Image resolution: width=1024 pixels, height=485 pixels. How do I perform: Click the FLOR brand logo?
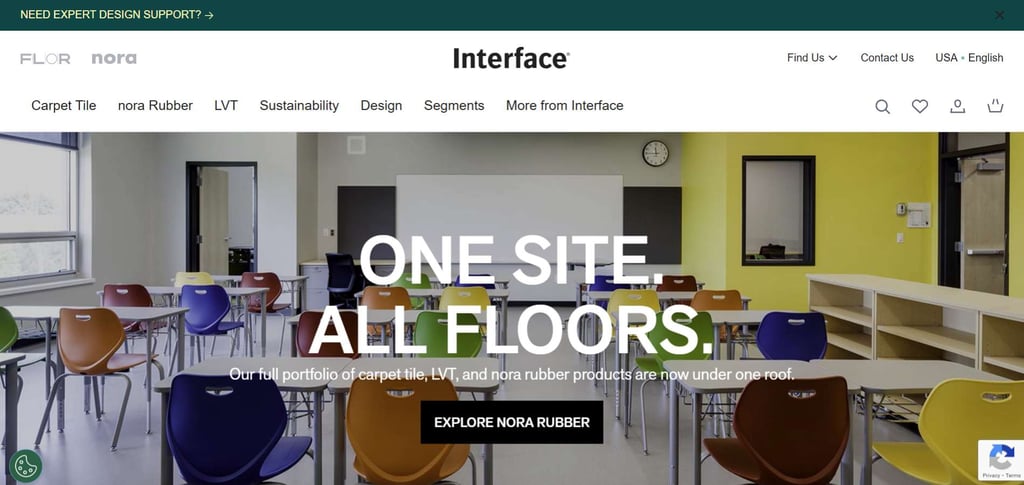(x=45, y=59)
